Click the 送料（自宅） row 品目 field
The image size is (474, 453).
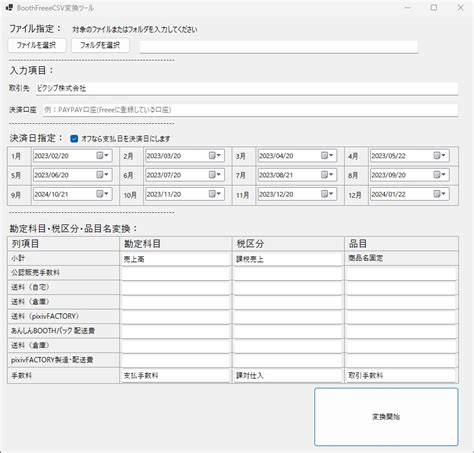coord(401,288)
